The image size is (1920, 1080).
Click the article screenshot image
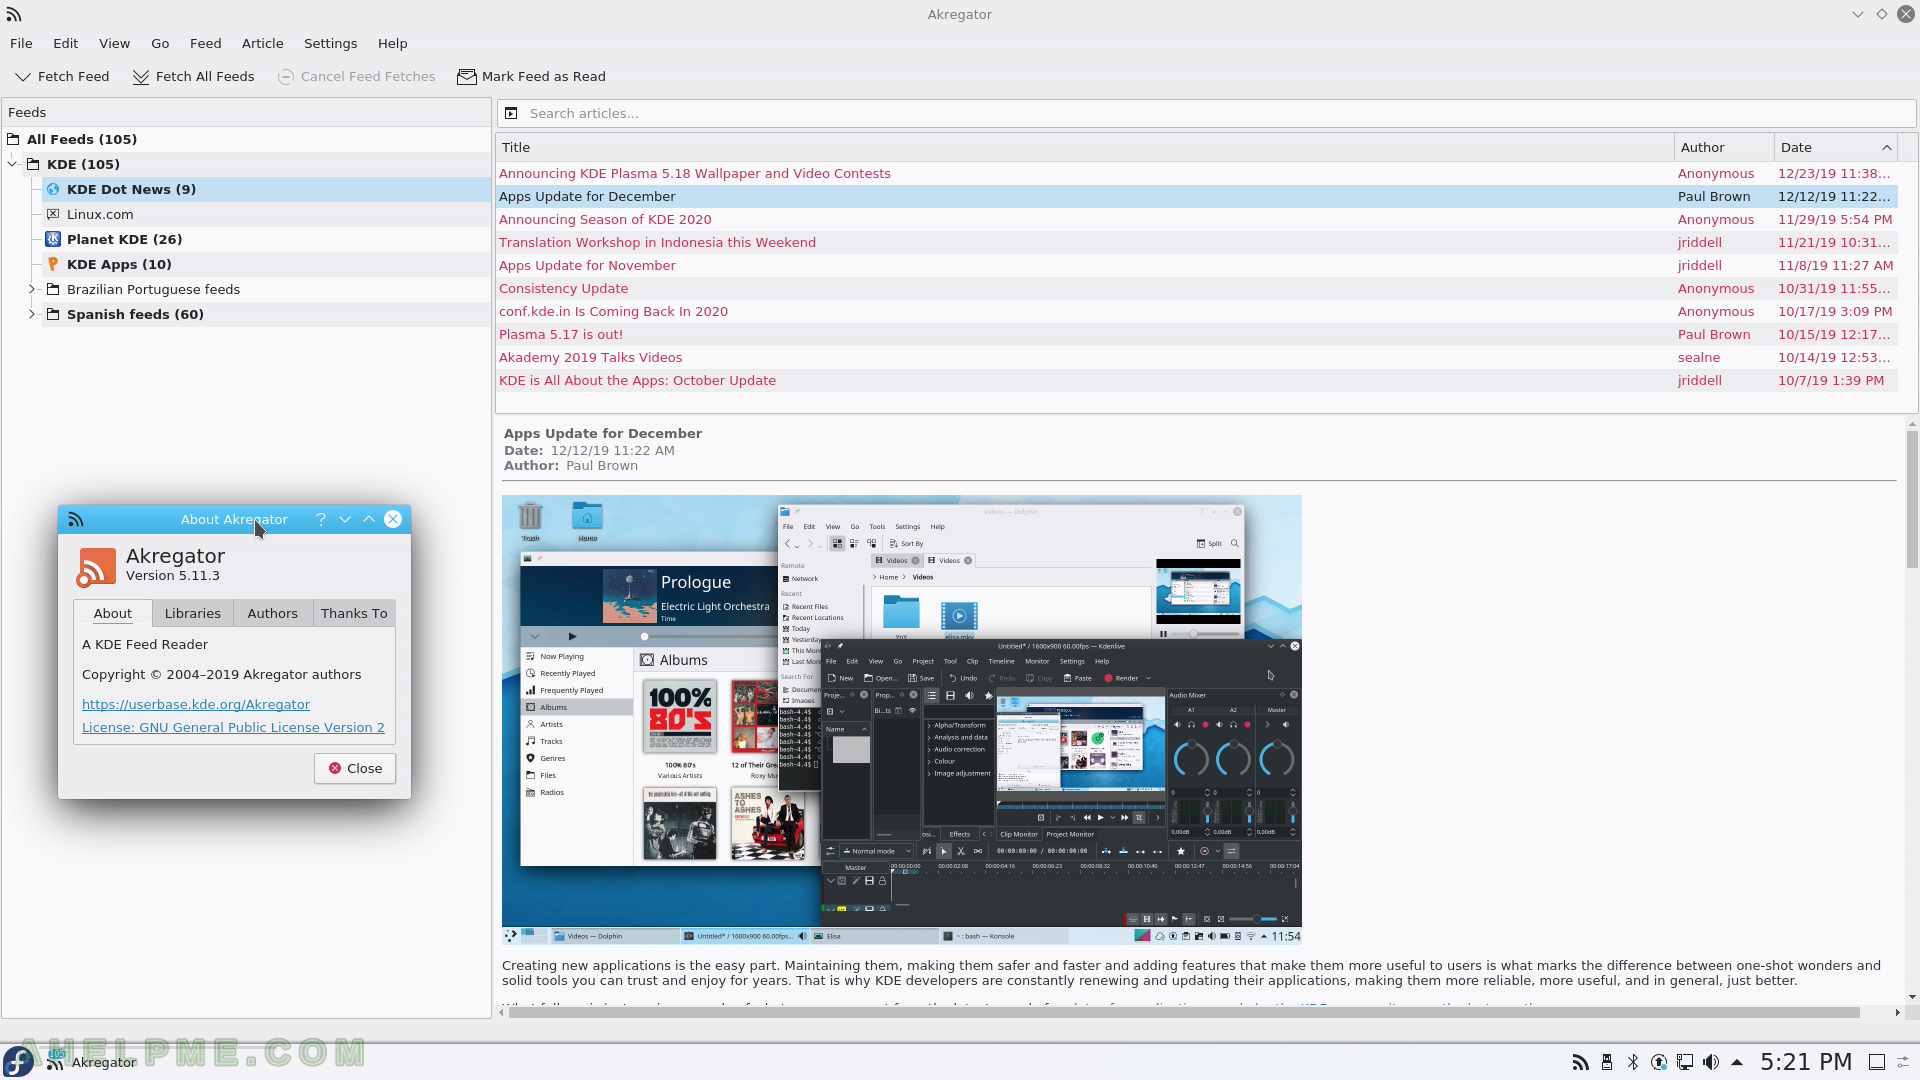tap(901, 720)
